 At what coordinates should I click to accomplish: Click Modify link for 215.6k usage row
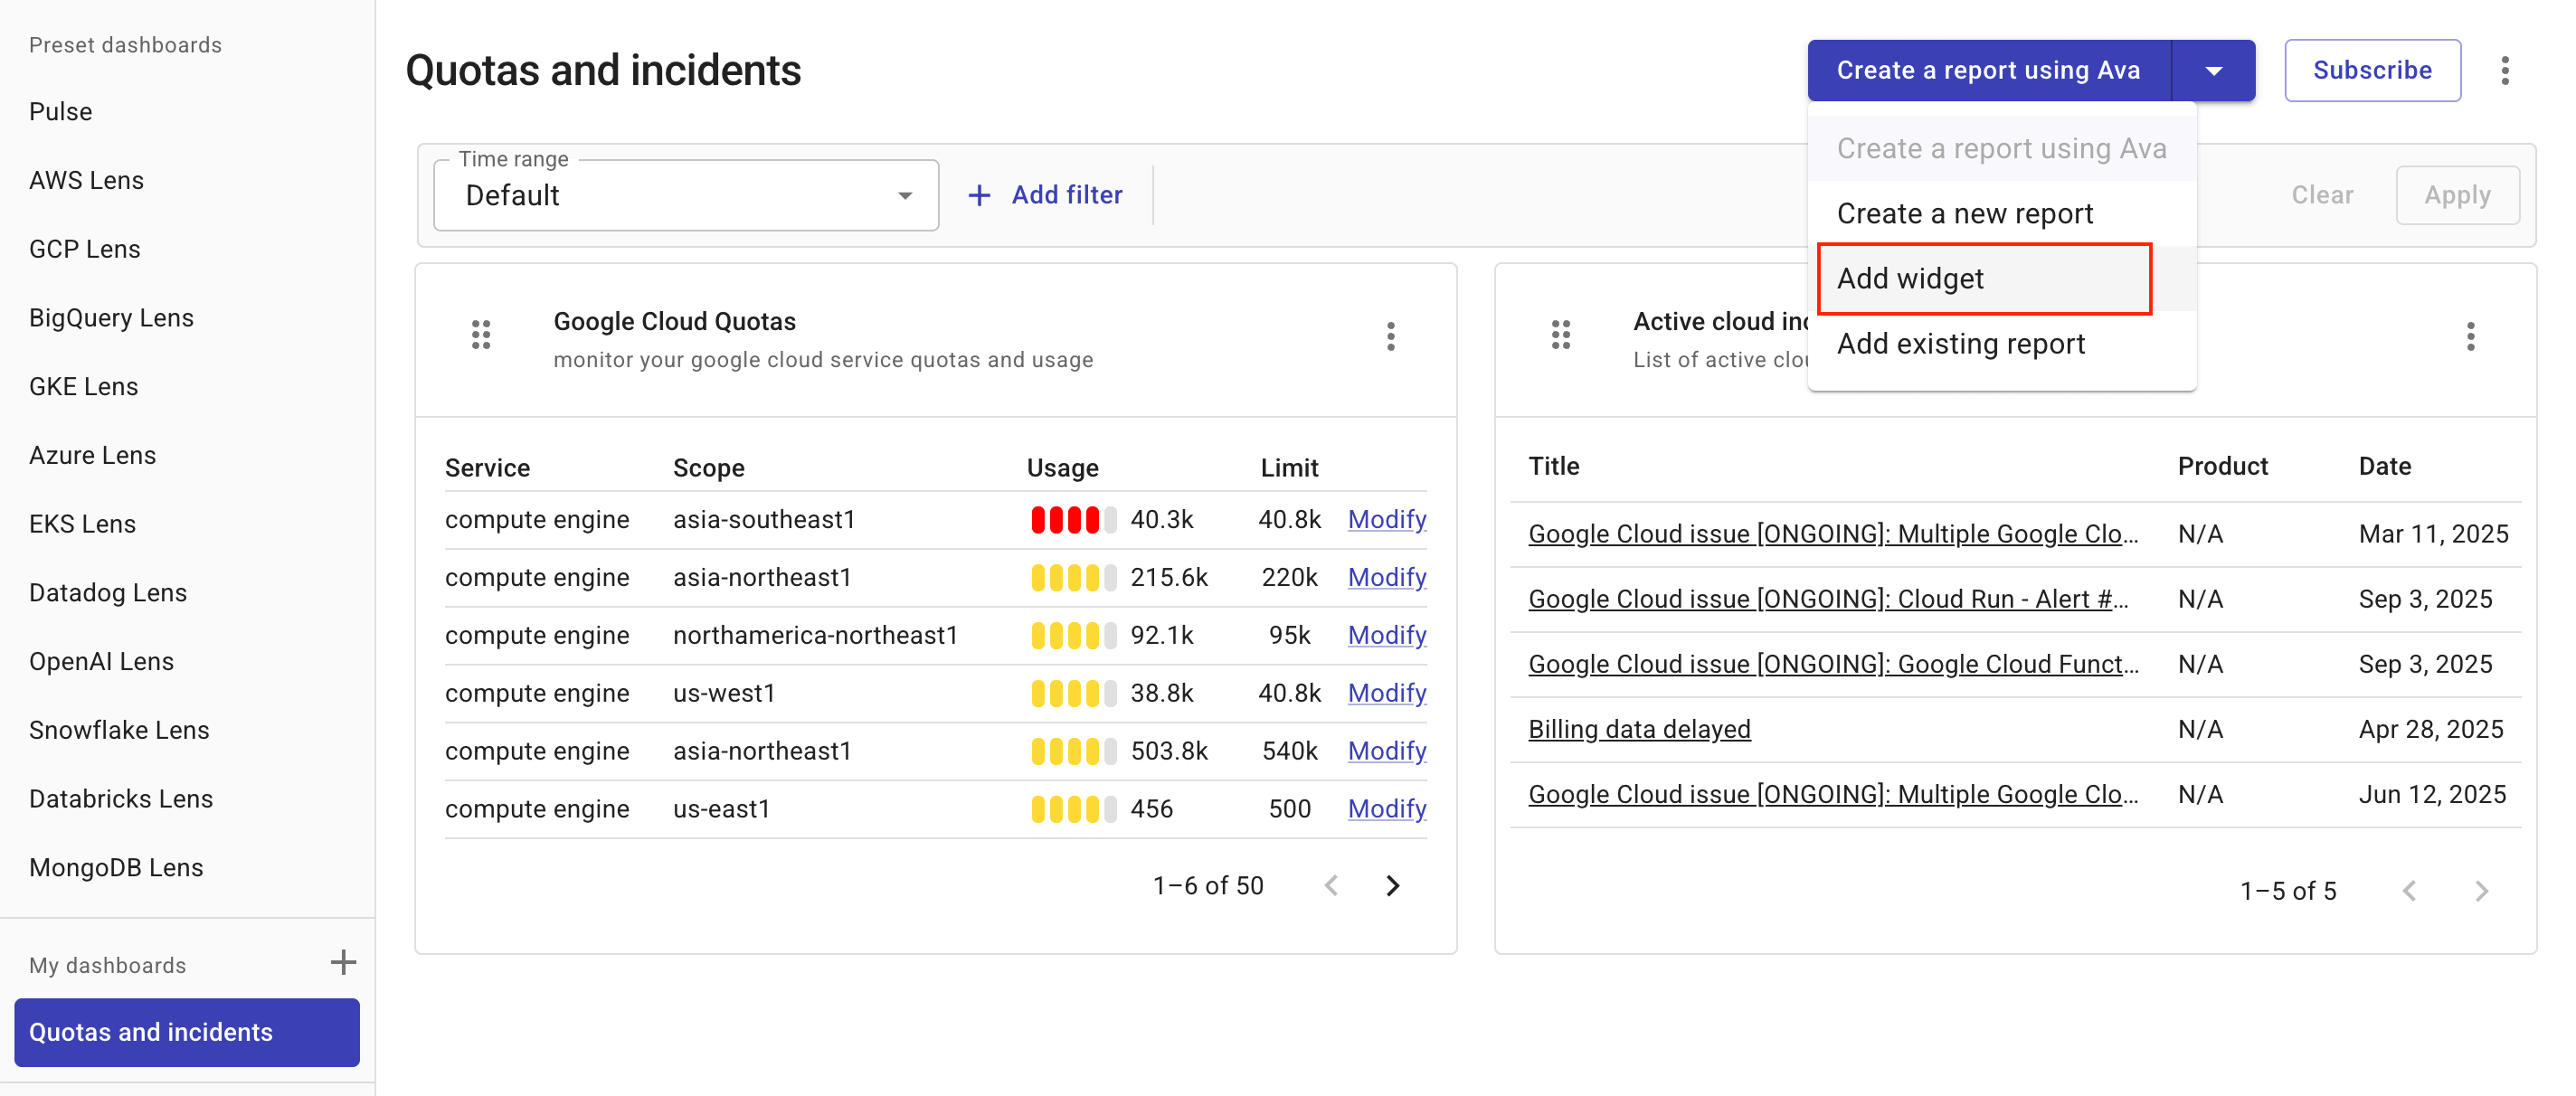(1386, 577)
